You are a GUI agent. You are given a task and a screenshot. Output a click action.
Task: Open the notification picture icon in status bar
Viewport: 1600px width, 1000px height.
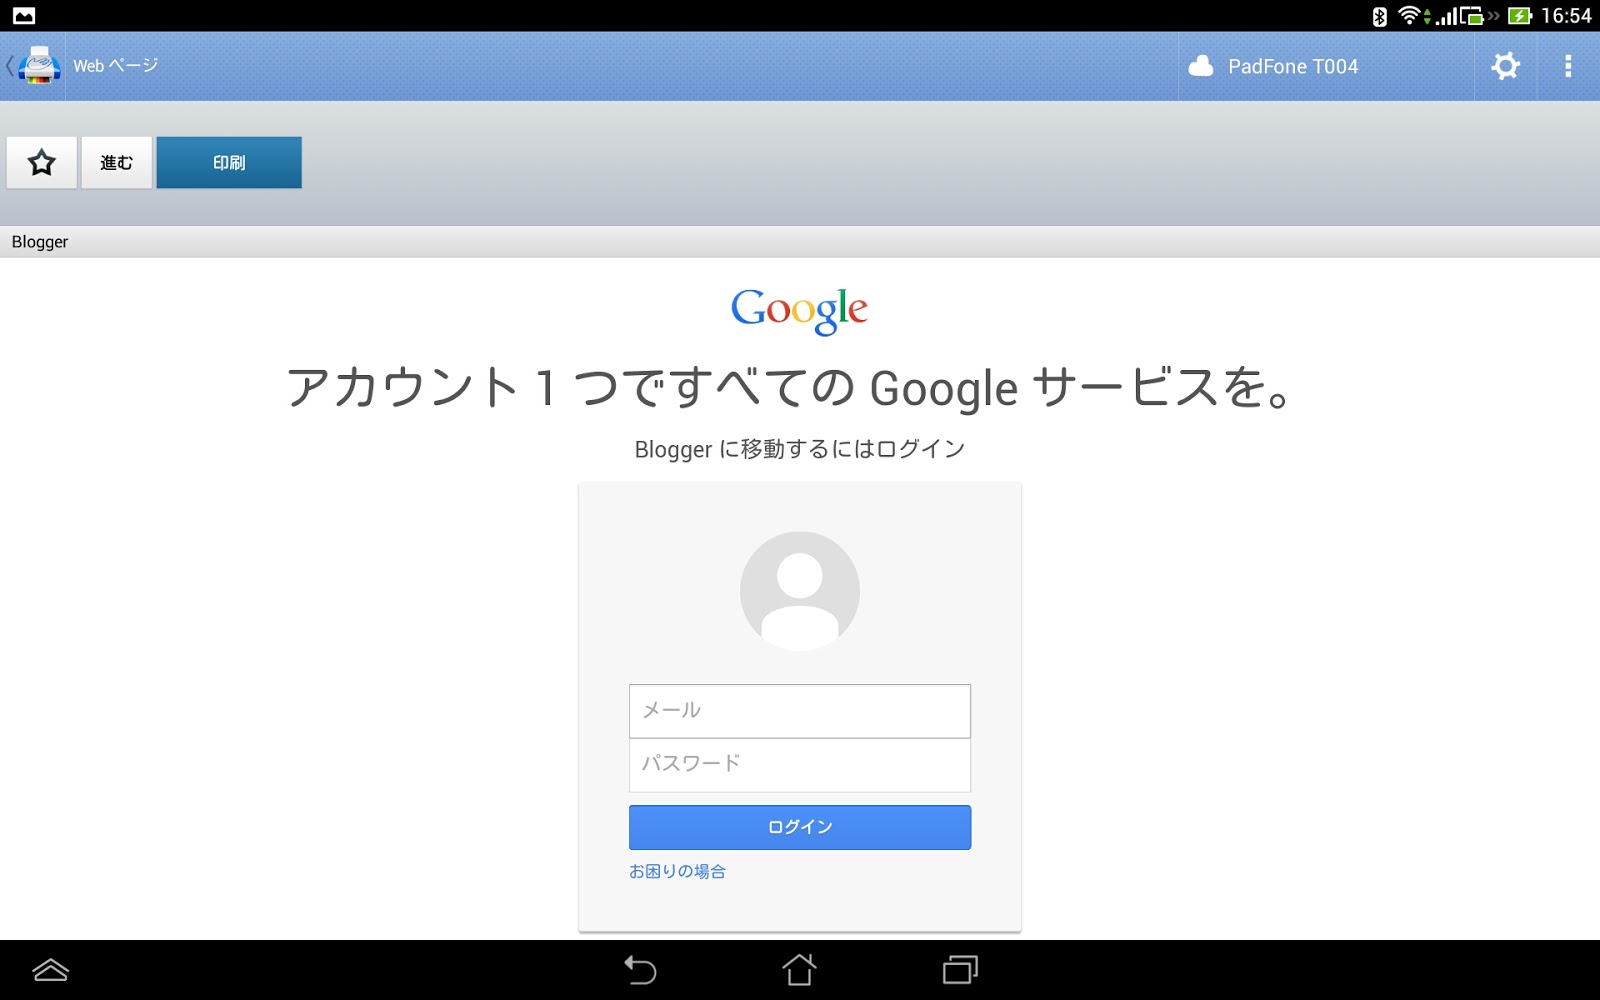[x=24, y=15]
